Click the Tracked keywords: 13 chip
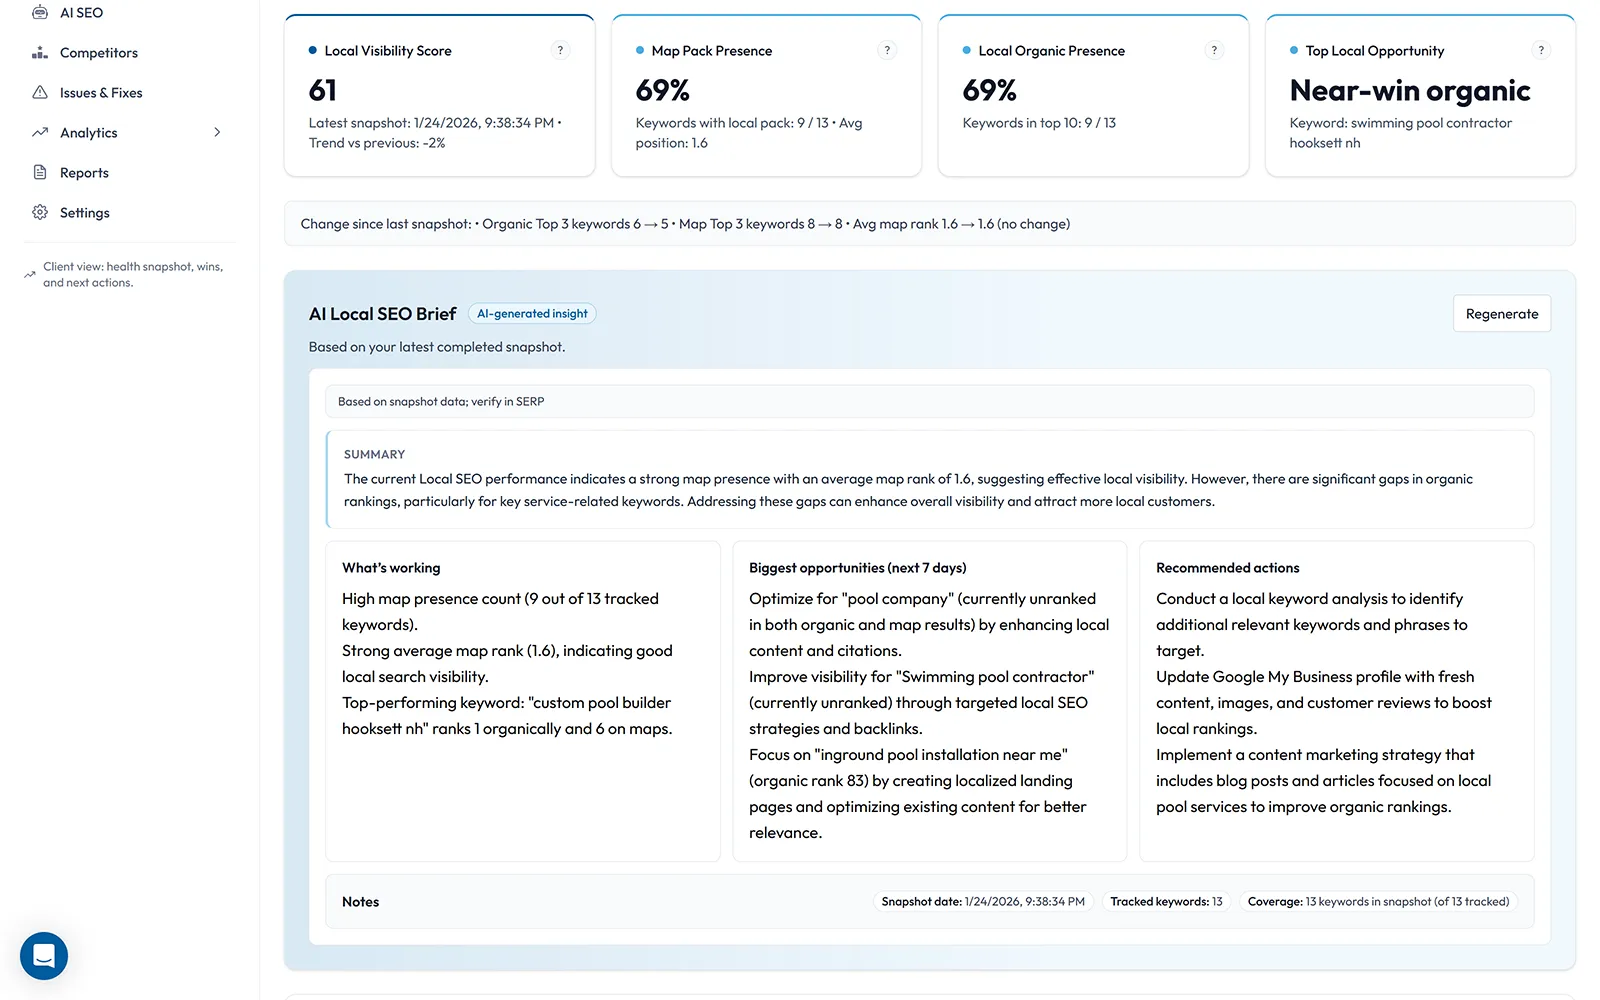The height and width of the screenshot is (1000, 1600). pyautogui.click(x=1166, y=901)
